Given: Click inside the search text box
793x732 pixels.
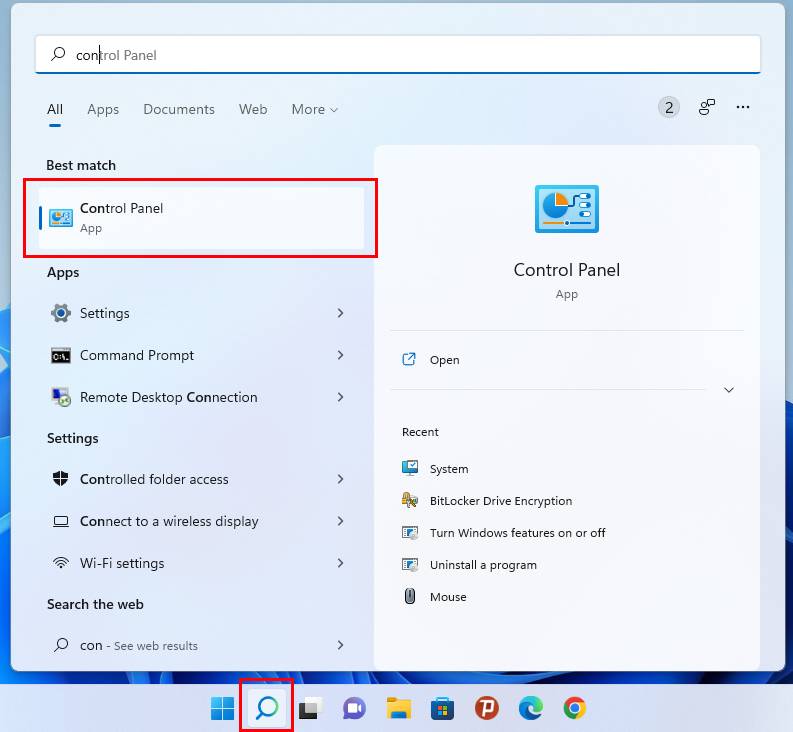Looking at the screenshot, I should (400, 55).
